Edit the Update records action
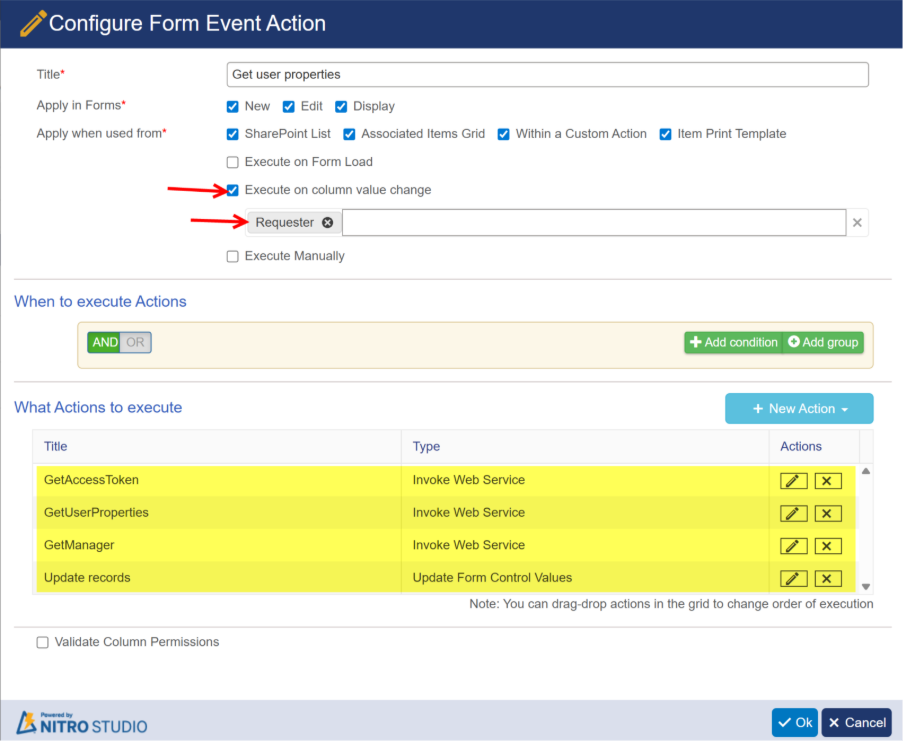Viewport: 903px width, 741px height. [x=793, y=579]
